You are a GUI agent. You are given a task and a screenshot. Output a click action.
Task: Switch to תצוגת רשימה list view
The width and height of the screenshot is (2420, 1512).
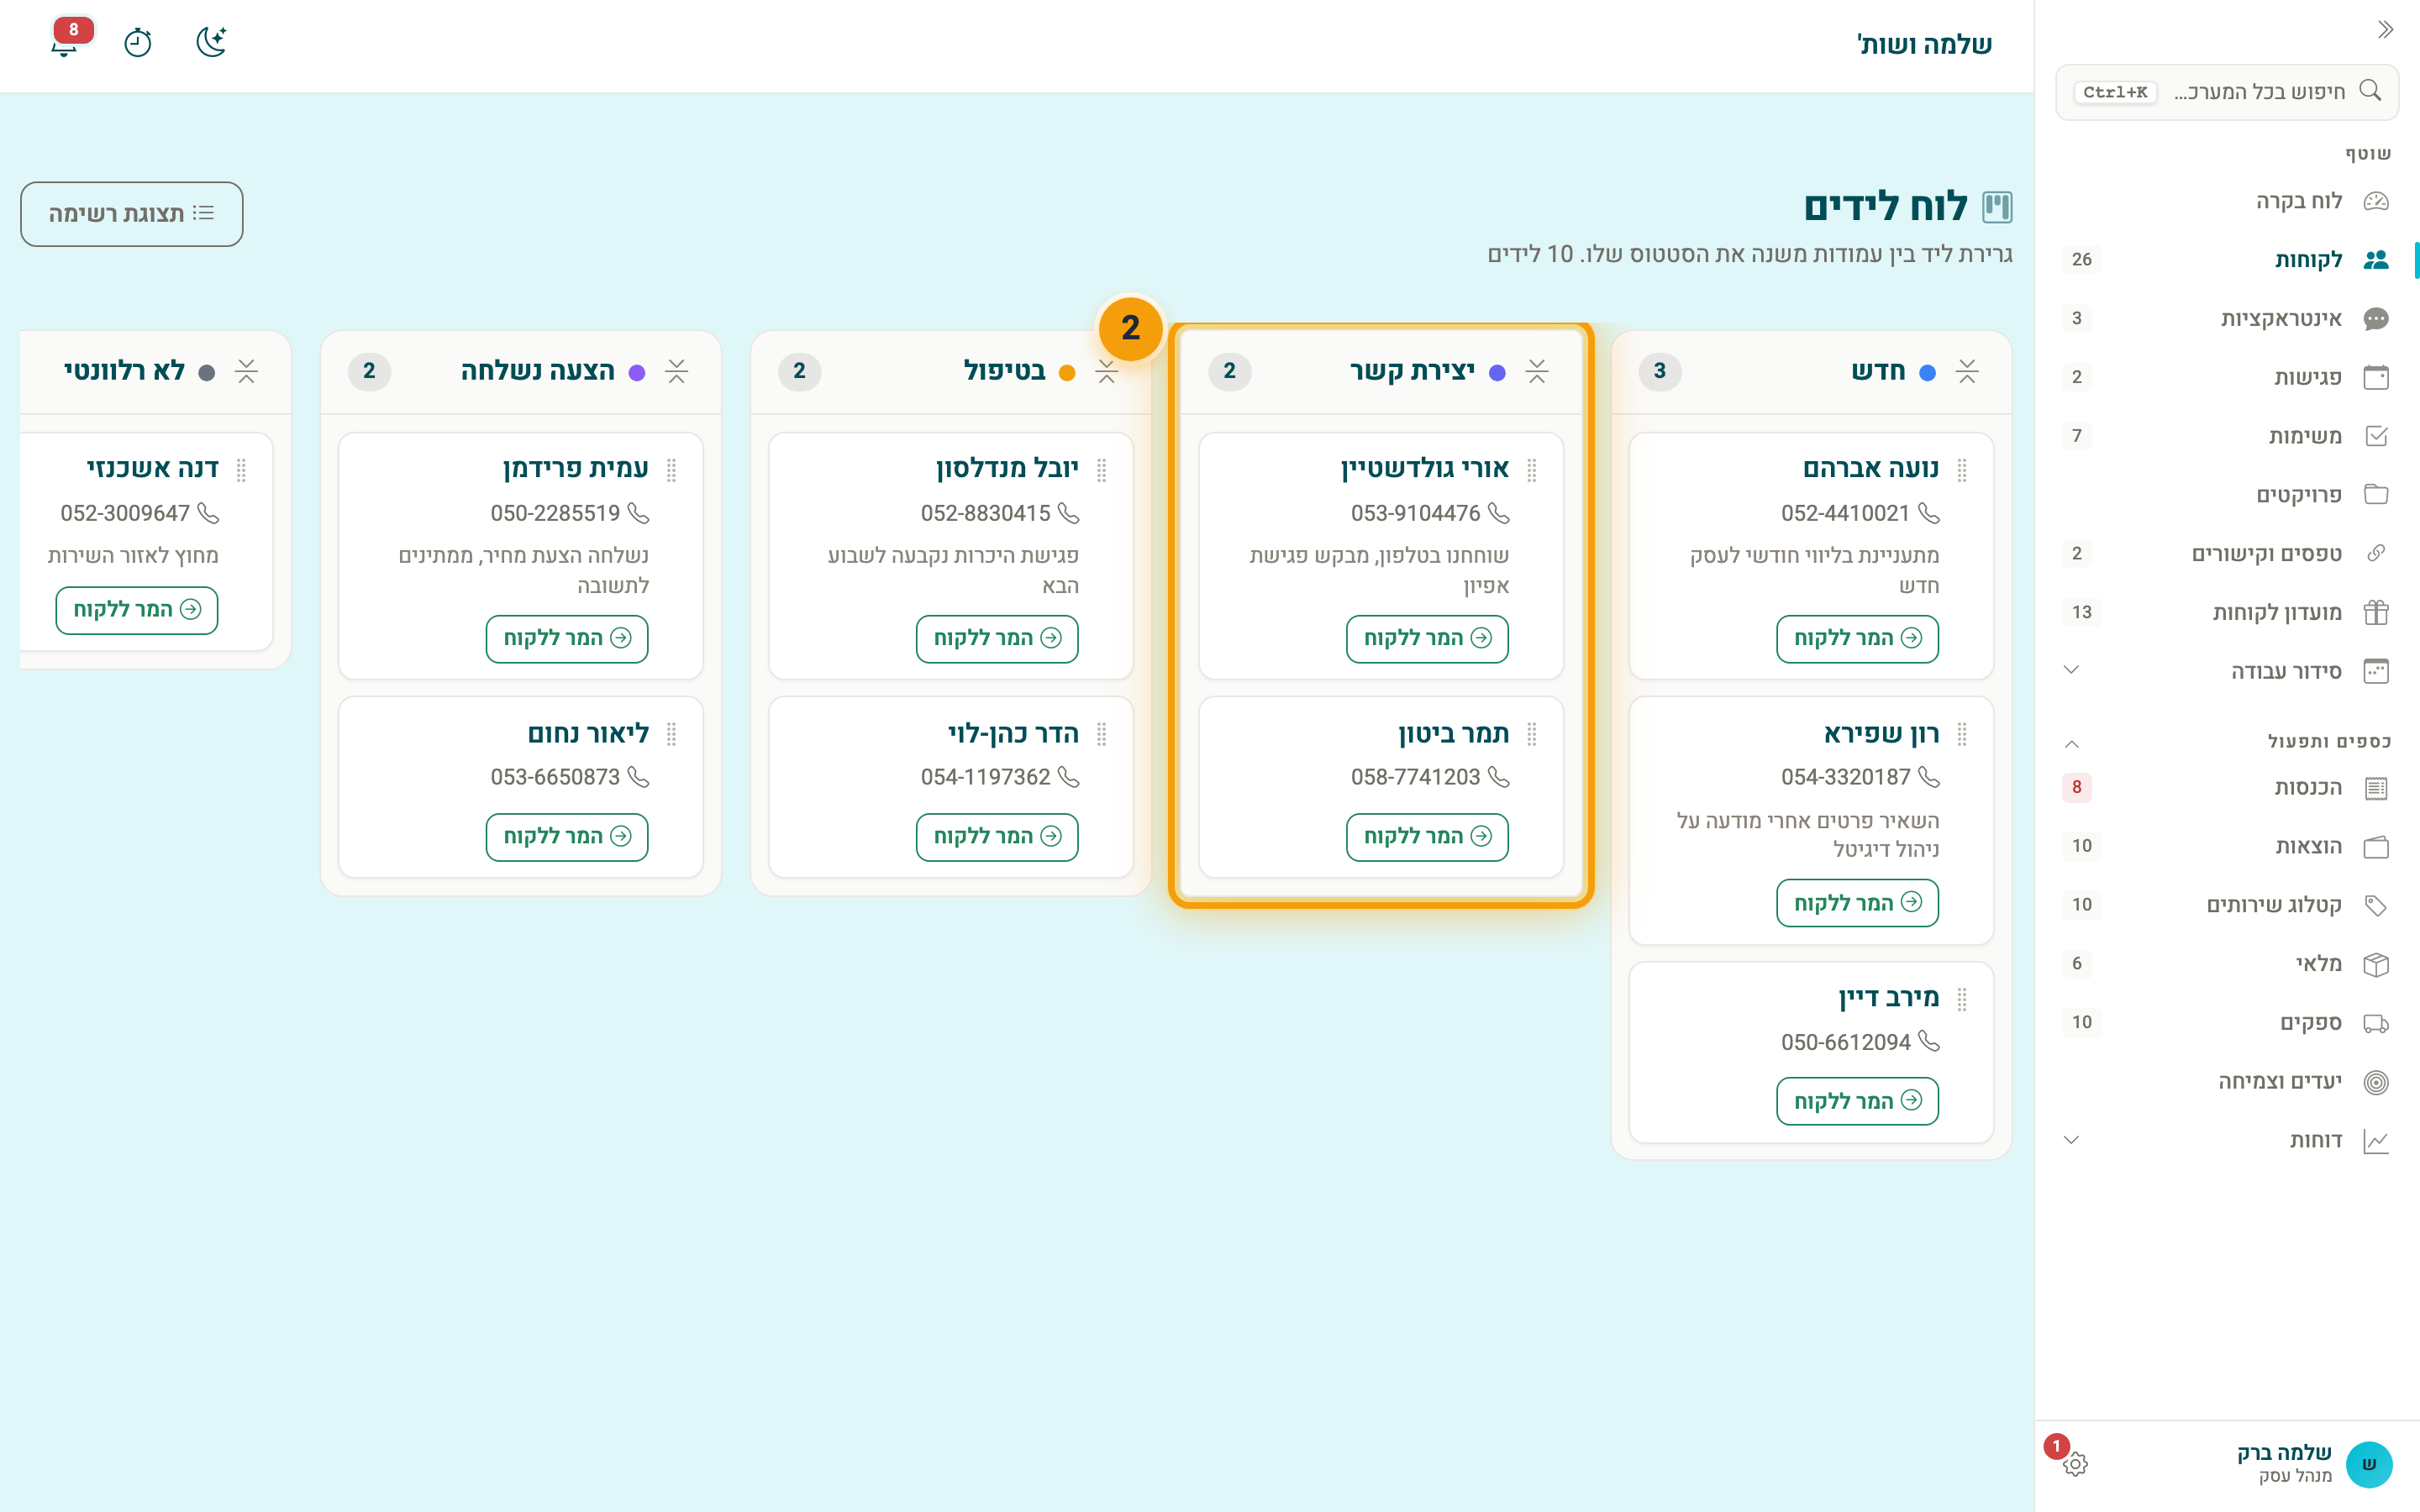point(132,214)
